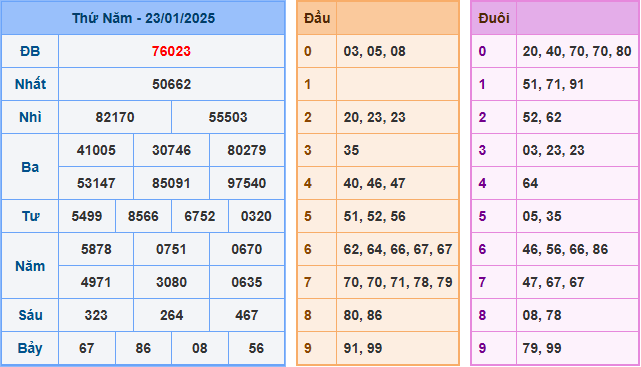Select the Ba prize number 41005
This screenshot has width=641, height=367.
pos(96,150)
